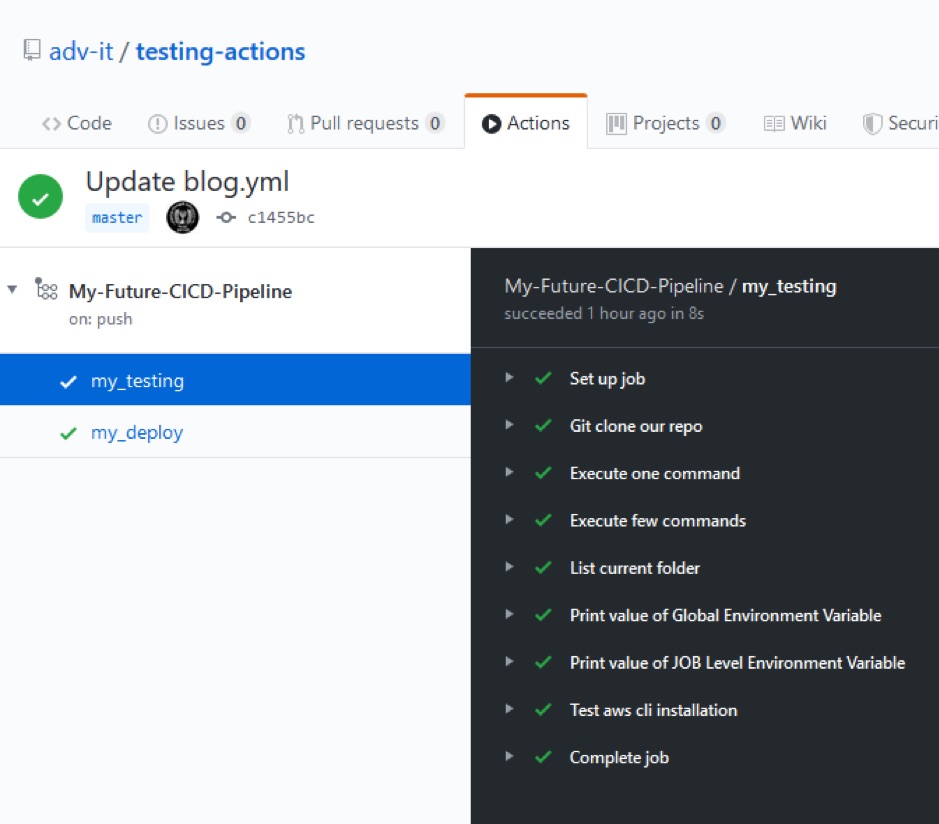
Task: Click the commit hash icon beside c1455bc
Action: 226,217
